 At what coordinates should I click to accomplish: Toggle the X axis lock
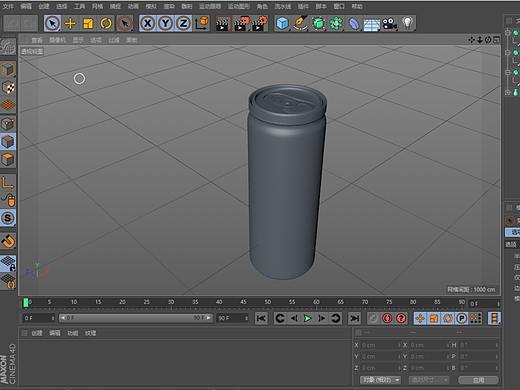click(148, 23)
